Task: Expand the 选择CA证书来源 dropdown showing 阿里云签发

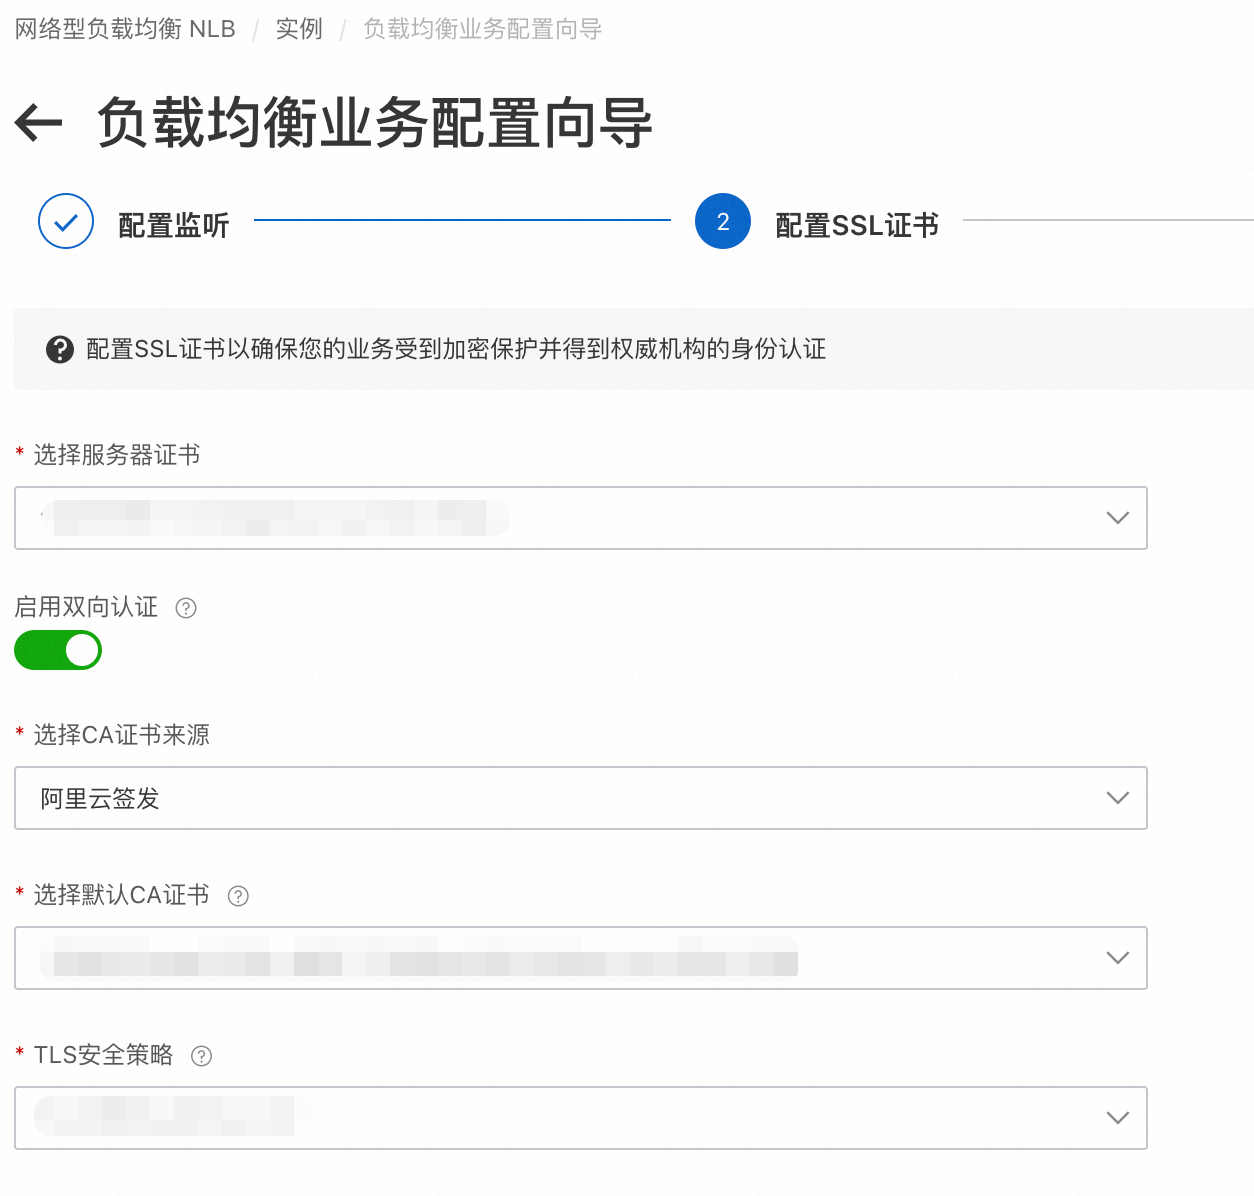Action: 580,798
